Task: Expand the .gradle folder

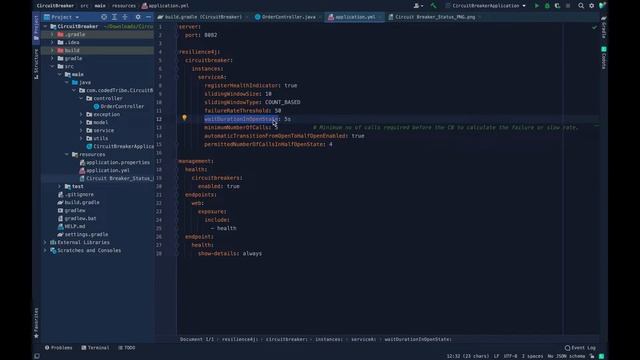Action: click(52, 34)
